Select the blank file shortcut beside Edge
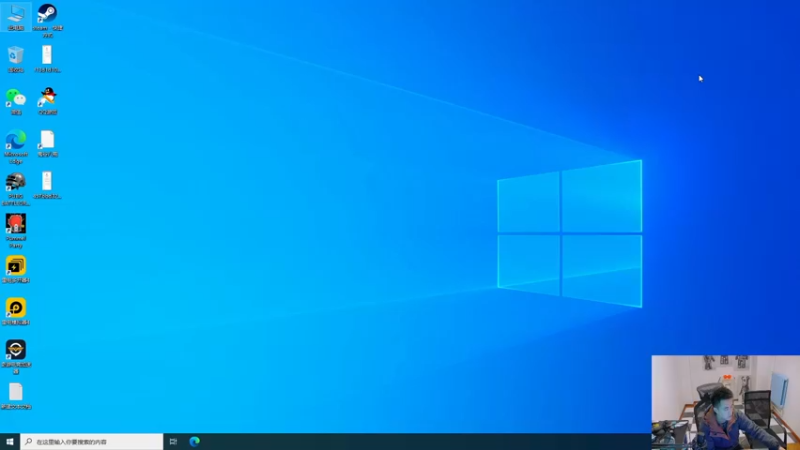Screen dimensions: 800x450 click(47, 143)
